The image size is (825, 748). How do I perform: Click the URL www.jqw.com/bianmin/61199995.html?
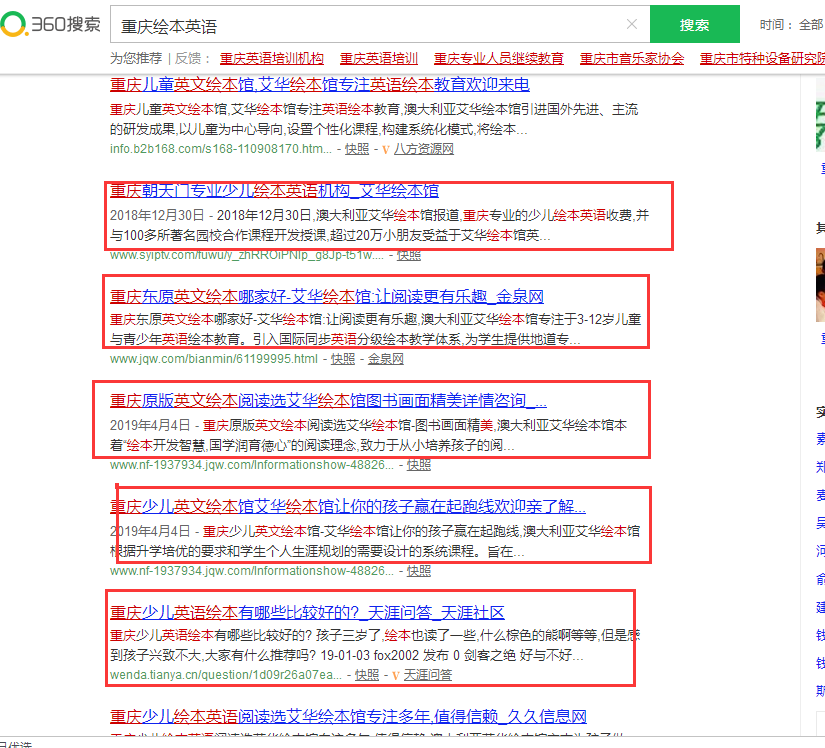tap(214, 359)
